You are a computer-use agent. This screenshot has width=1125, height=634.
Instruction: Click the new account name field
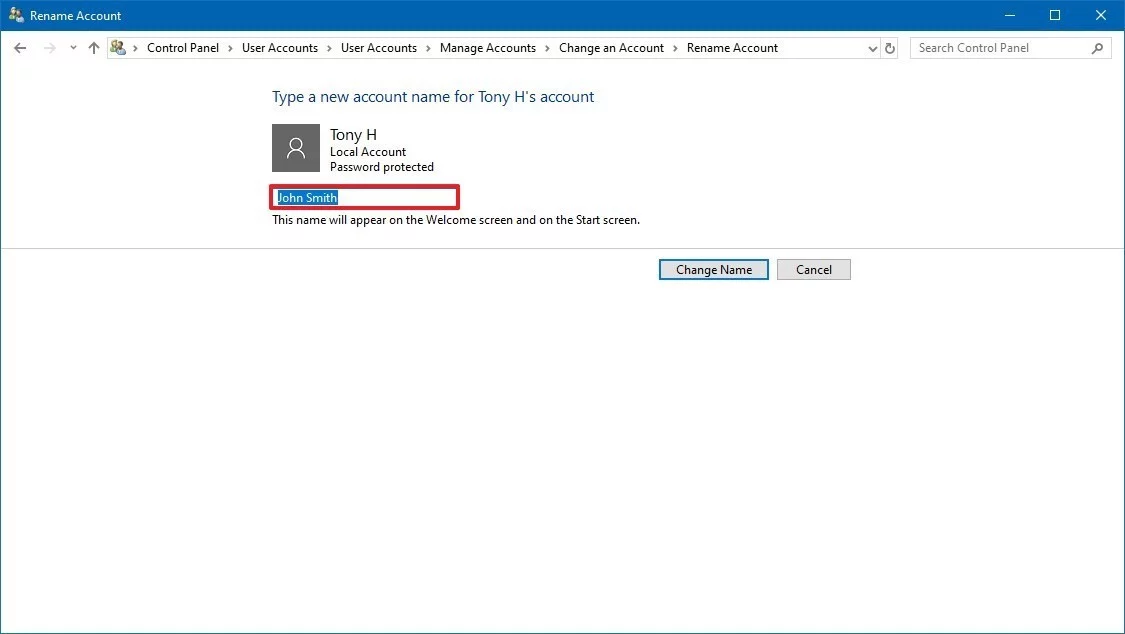(364, 197)
